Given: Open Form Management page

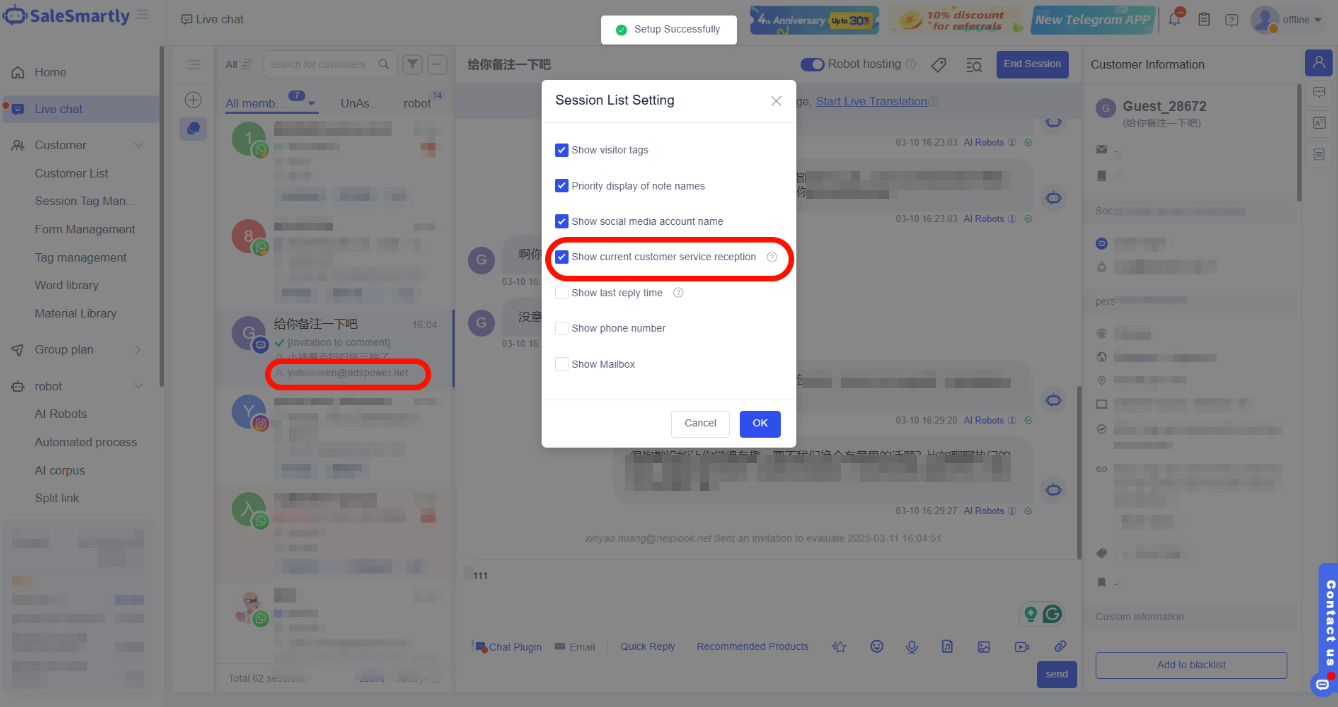Looking at the screenshot, I should pos(85,229).
